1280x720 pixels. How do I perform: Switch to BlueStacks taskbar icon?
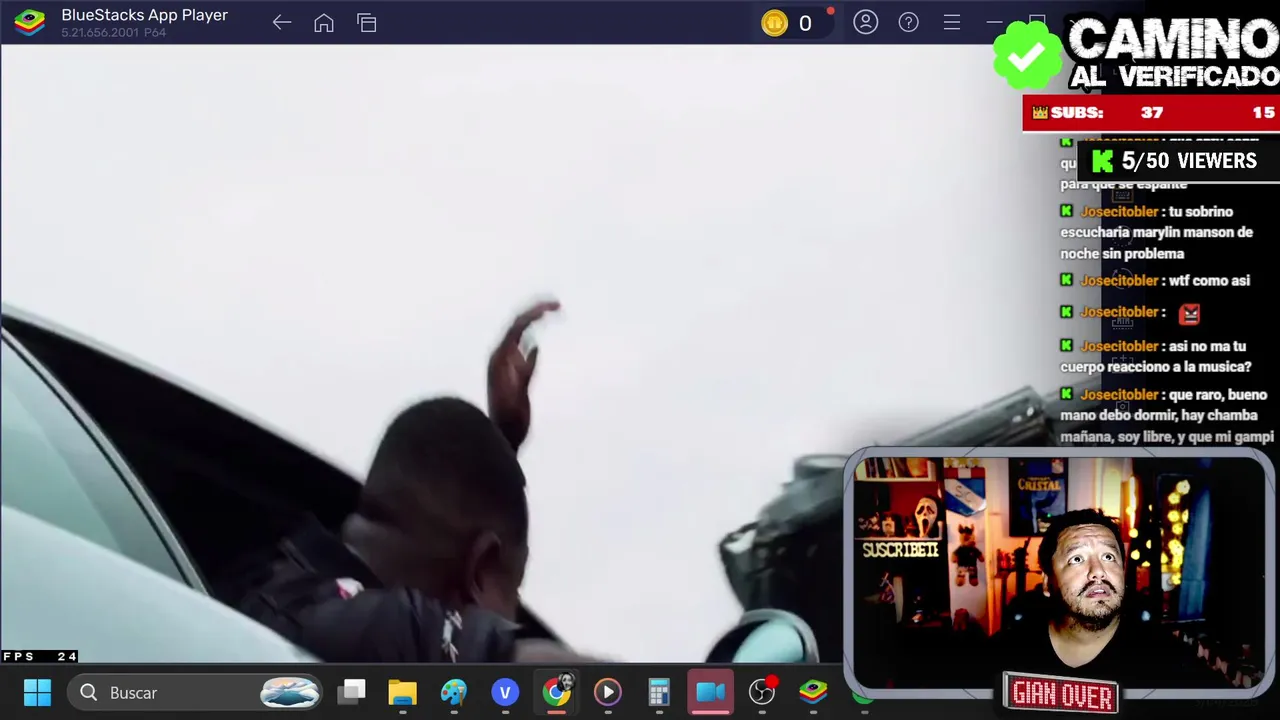813,692
